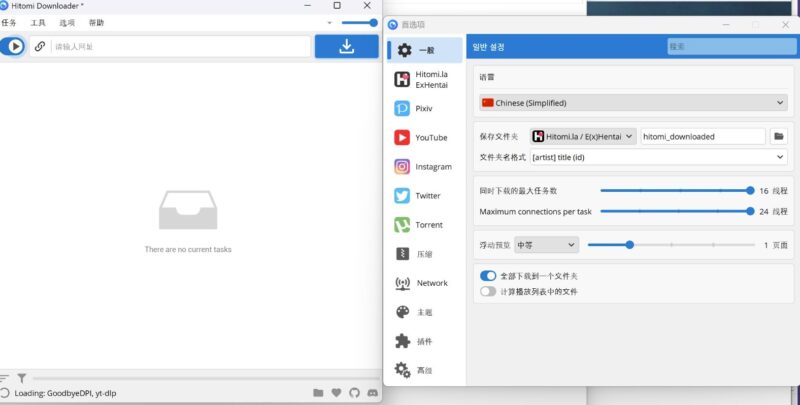Image resolution: width=800 pixels, height=405 pixels.
Task: Open the 帮助 menu
Action: click(95, 22)
